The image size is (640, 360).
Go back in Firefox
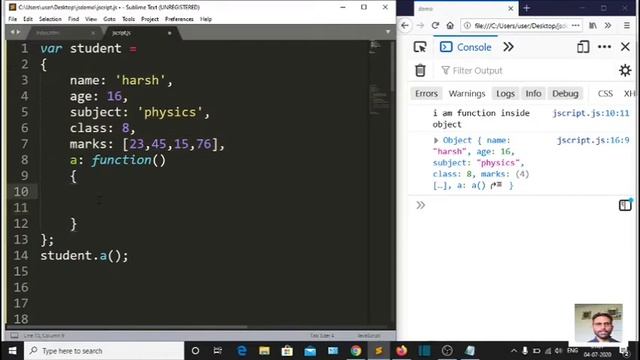(x=404, y=25)
